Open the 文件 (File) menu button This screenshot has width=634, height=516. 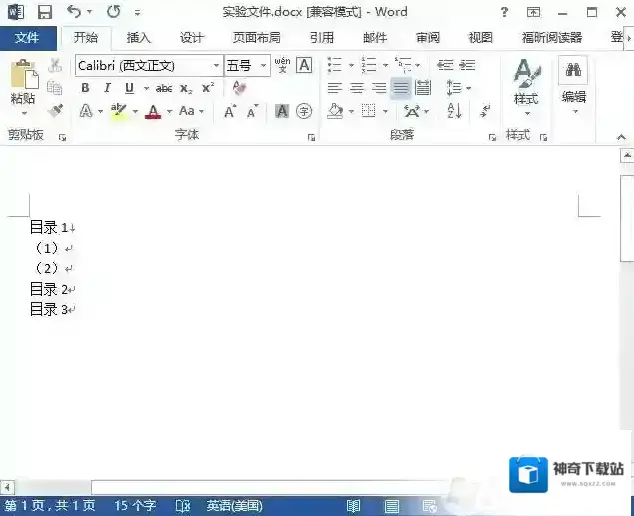pos(28,38)
